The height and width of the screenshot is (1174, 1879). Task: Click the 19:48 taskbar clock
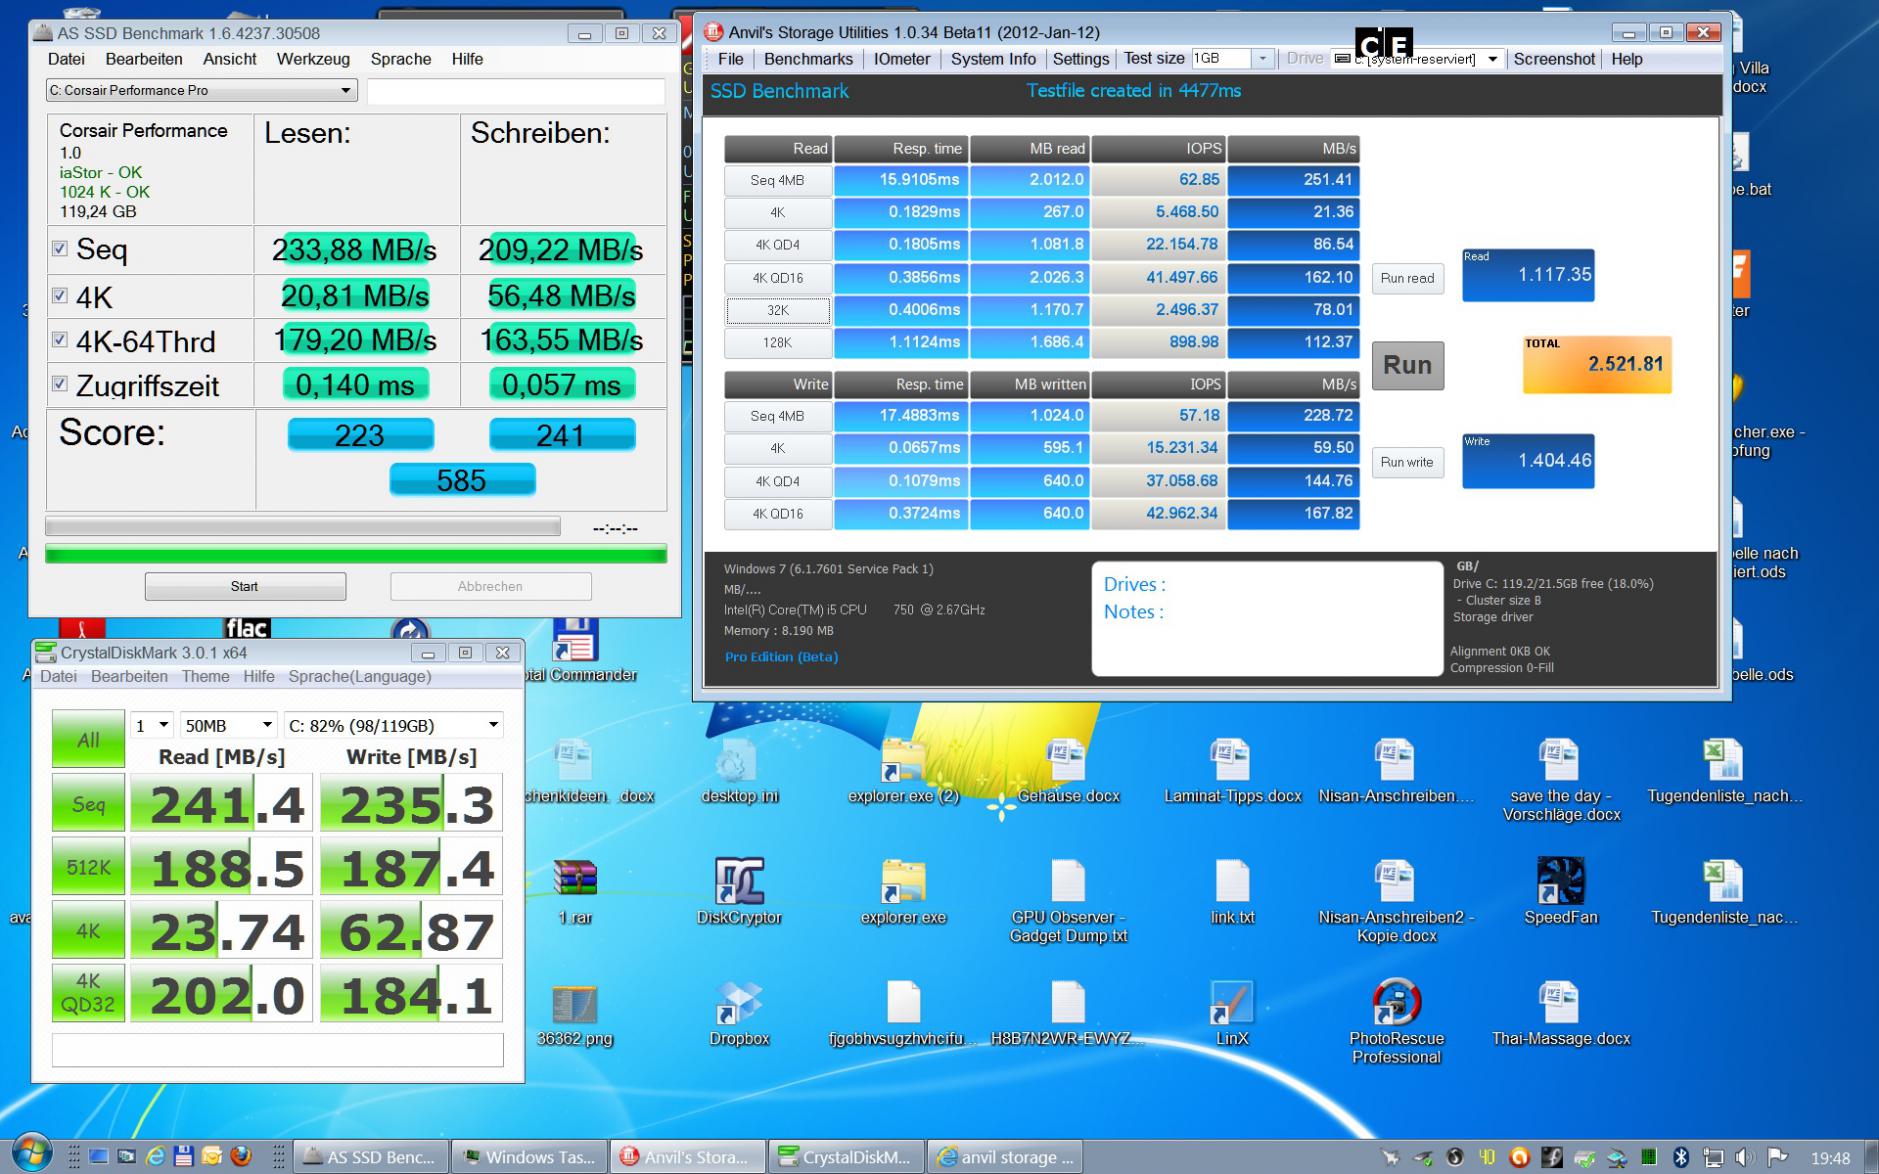point(1830,1158)
